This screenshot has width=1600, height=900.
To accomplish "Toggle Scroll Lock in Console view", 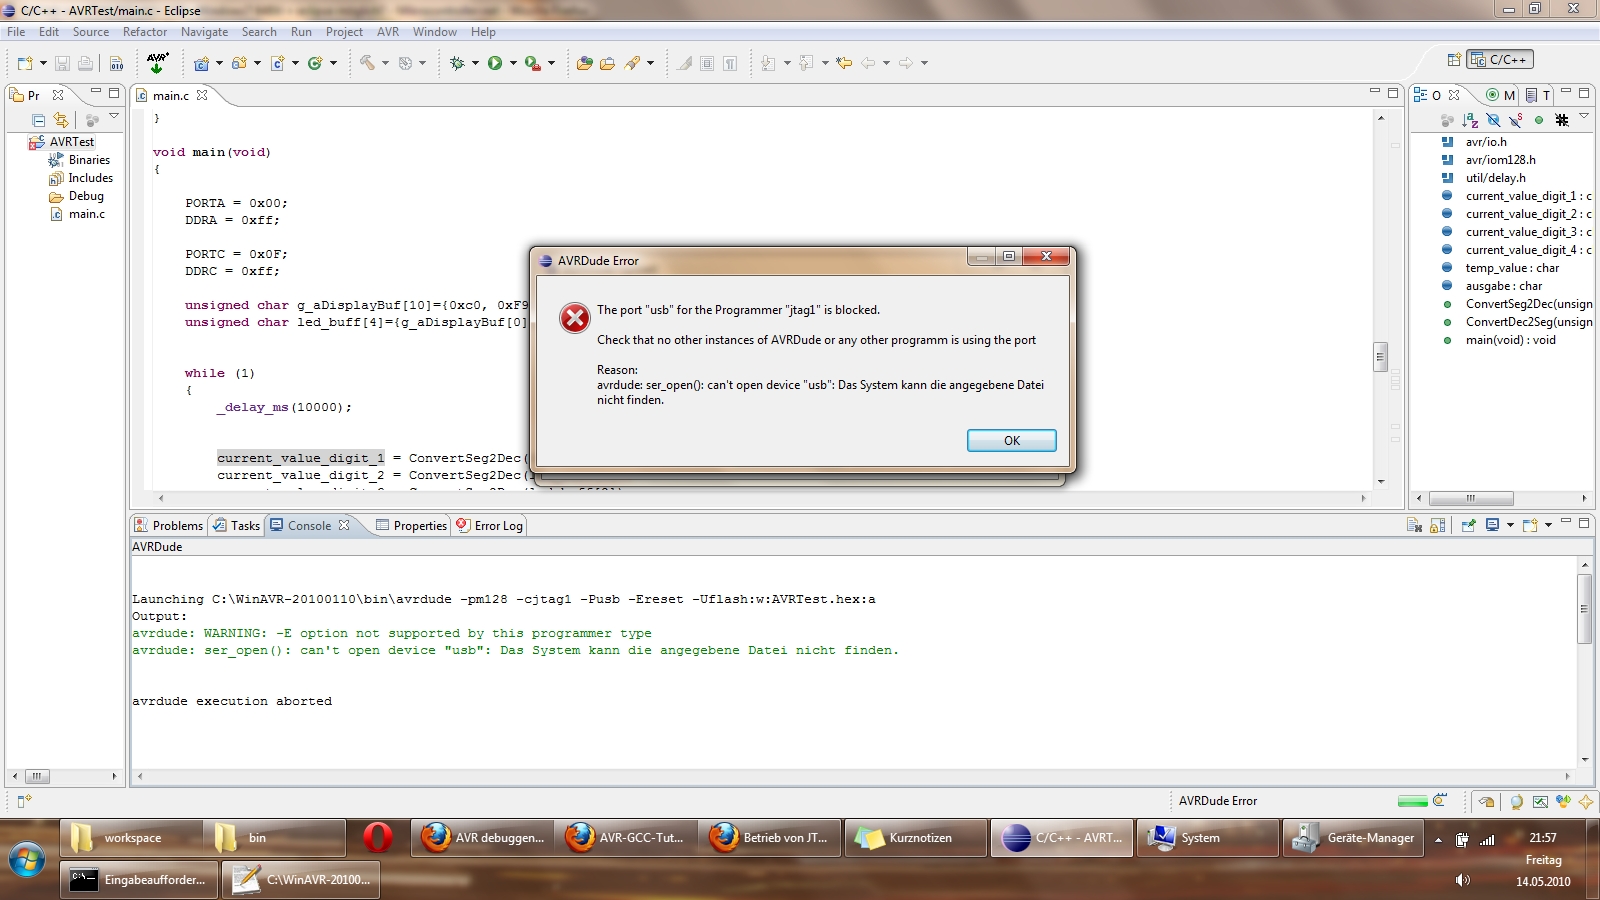I will (1438, 525).
